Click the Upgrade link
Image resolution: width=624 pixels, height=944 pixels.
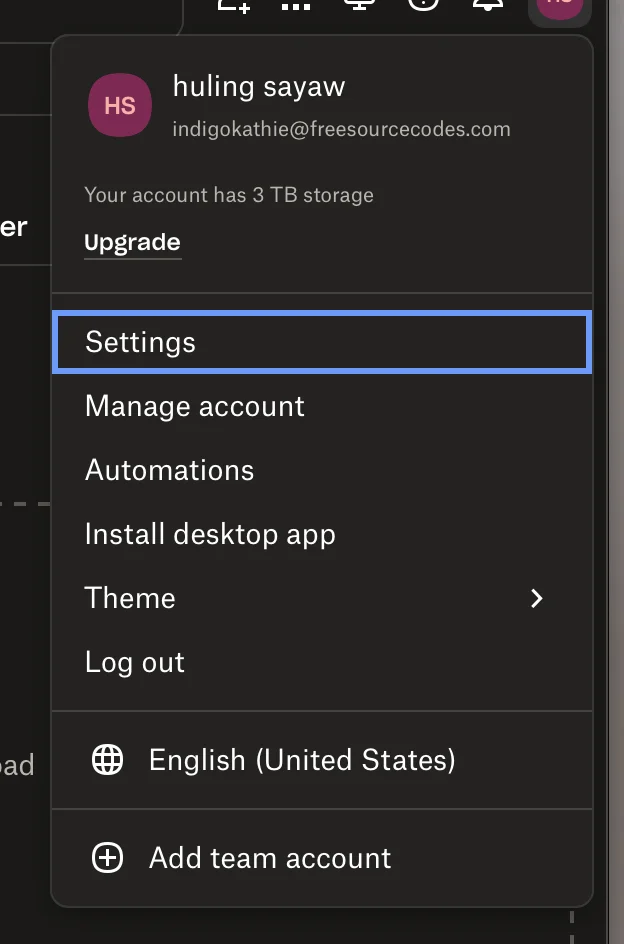(x=133, y=242)
